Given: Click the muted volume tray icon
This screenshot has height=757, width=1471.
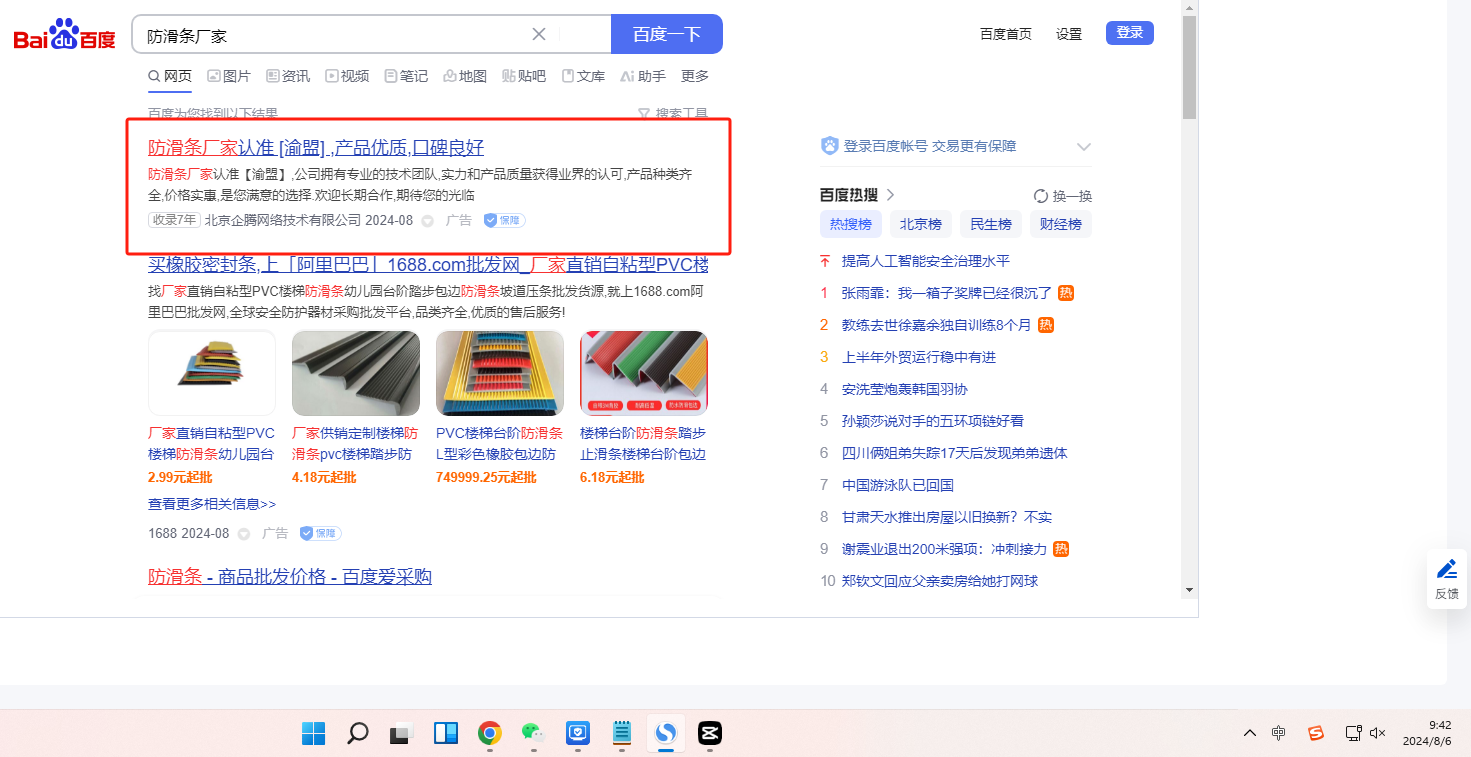Looking at the screenshot, I should pos(1378,733).
